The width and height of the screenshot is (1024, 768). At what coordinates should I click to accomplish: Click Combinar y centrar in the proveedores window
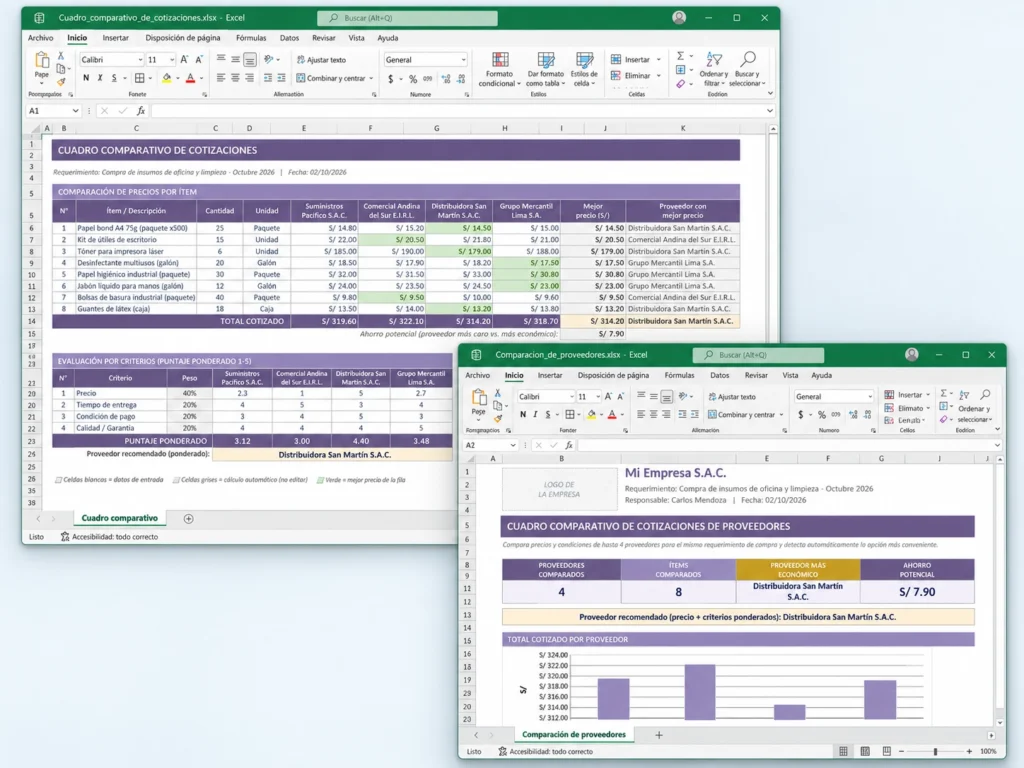coord(745,415)
